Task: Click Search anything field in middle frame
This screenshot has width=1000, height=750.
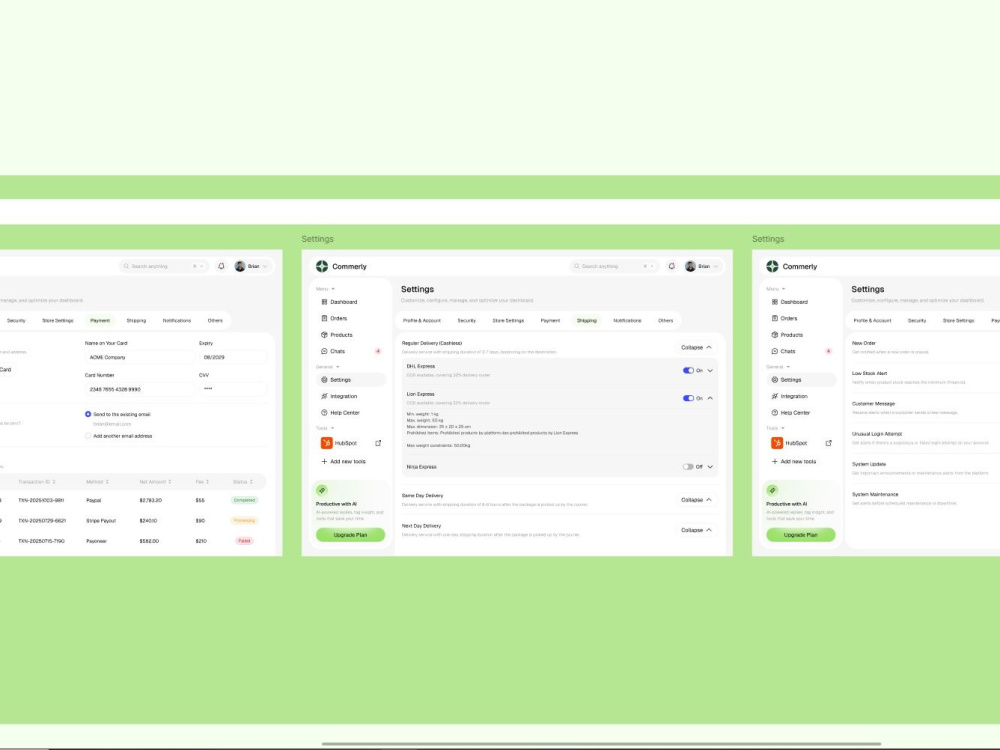Action: tap(614, 266)
